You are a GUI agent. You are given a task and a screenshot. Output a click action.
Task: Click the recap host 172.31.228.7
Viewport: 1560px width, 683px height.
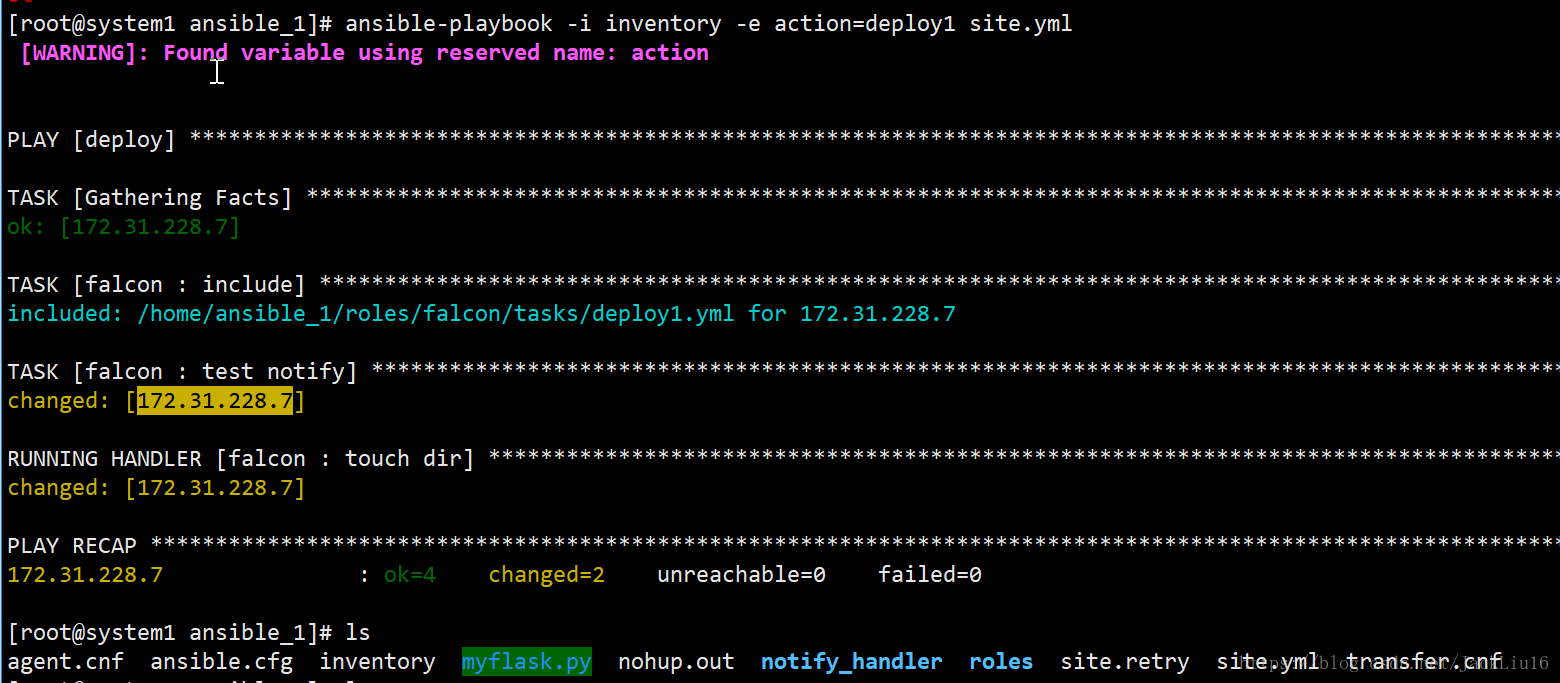coord(85,575)
